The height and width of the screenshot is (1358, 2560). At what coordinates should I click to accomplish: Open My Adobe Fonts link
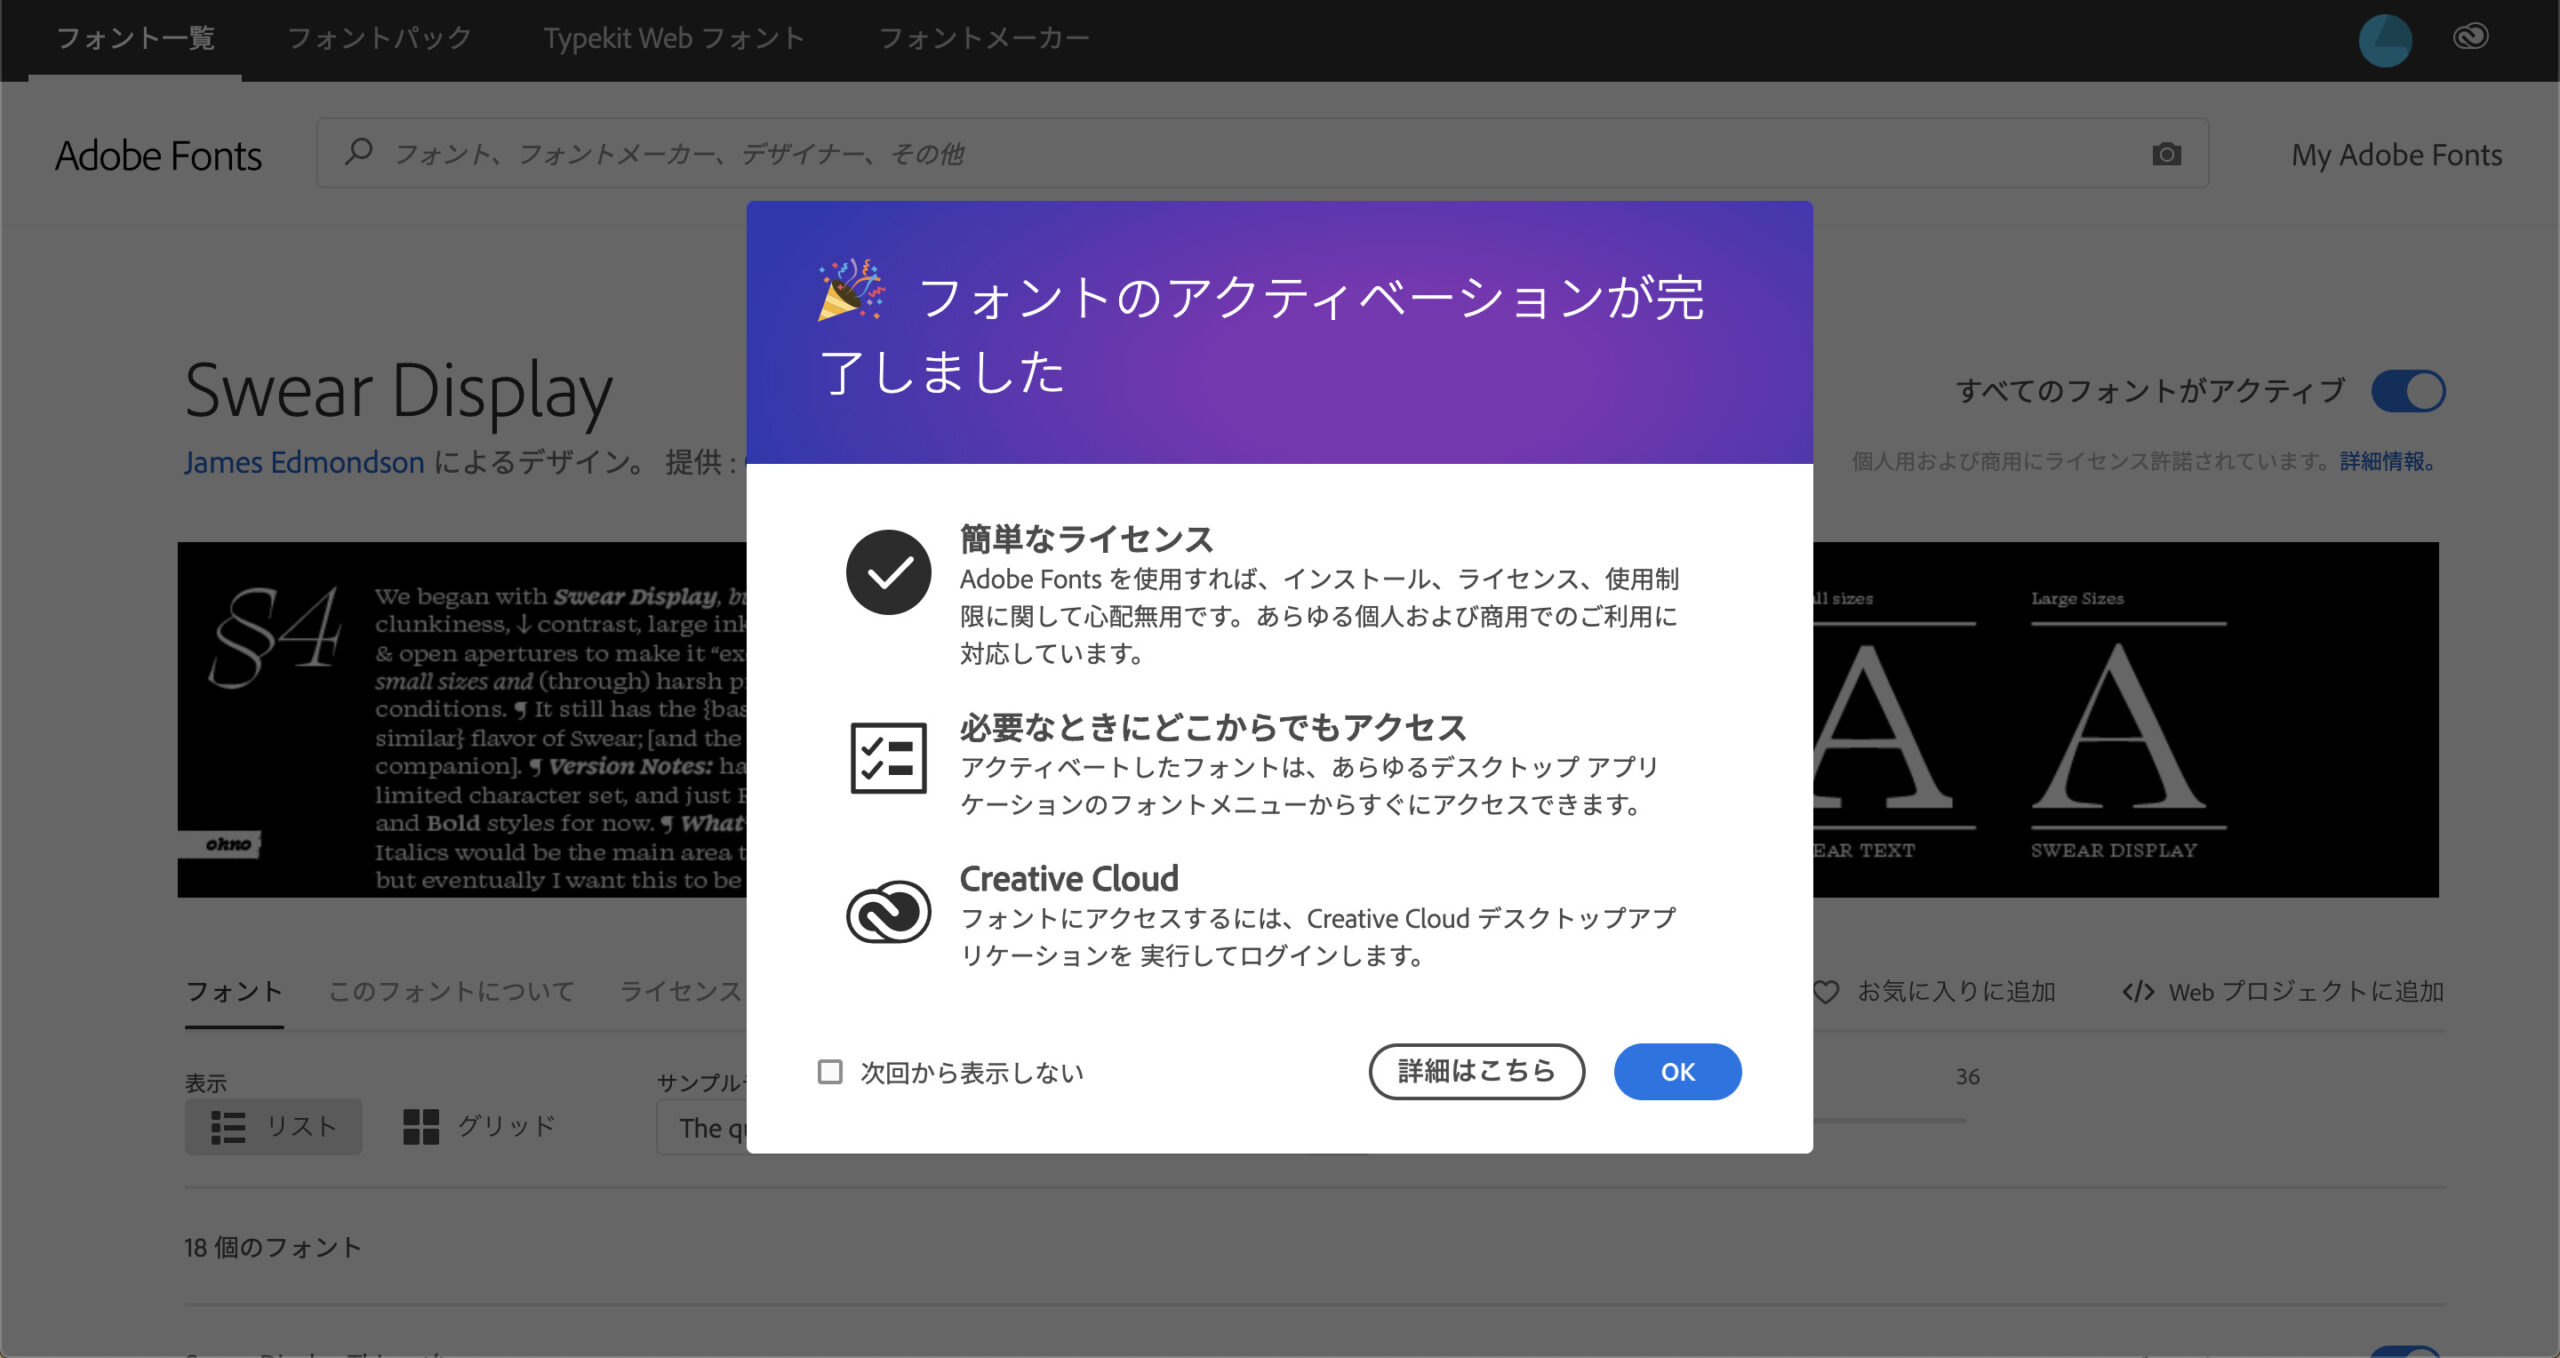pyautogui.click(x=2396, y=155)
